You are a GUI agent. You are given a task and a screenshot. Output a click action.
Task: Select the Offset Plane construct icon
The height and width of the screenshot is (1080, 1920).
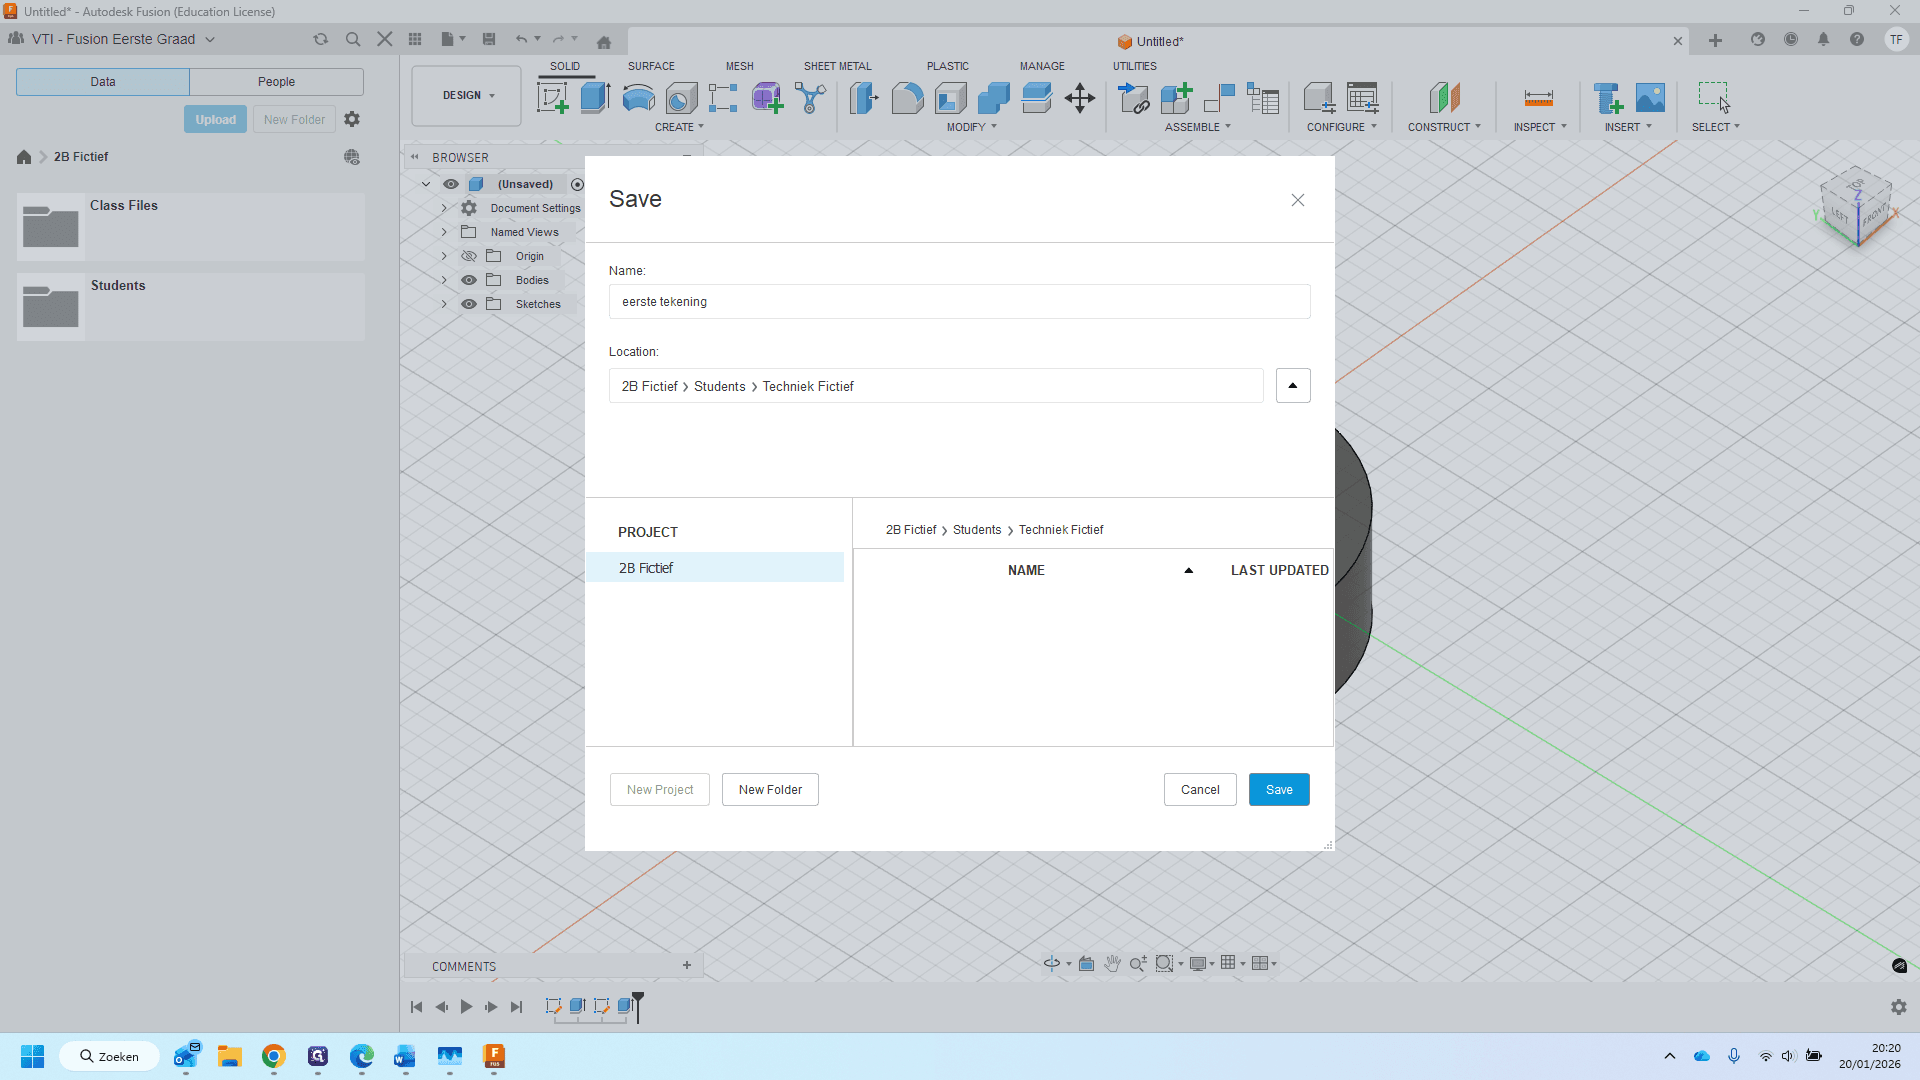point(1444,98)
